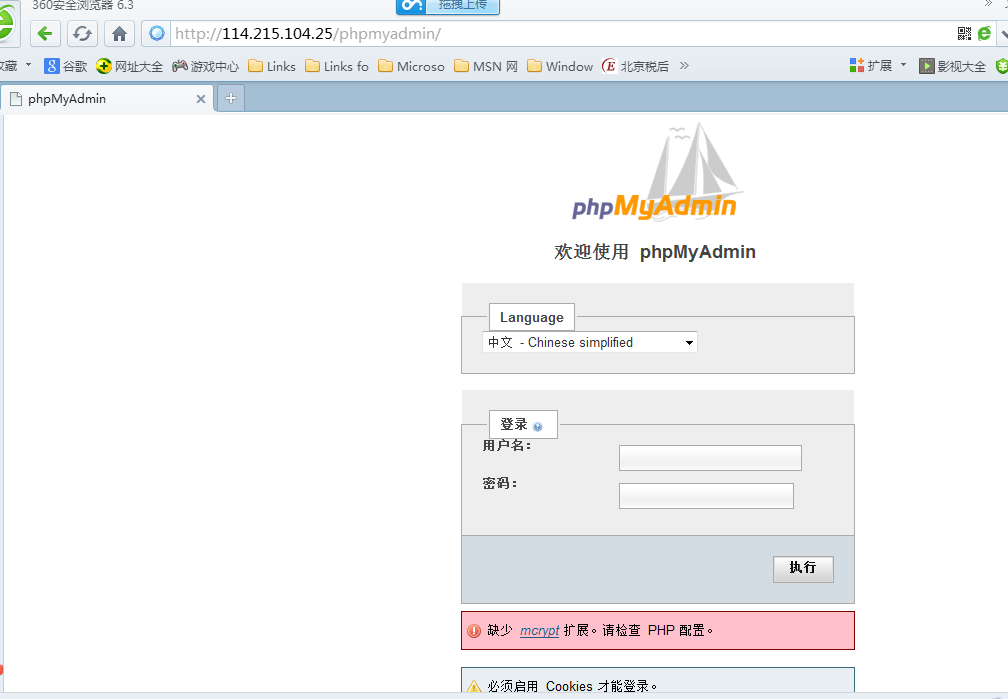The image size is (1008, 699).
Task: Click the Language legend label
Action: 532,317
